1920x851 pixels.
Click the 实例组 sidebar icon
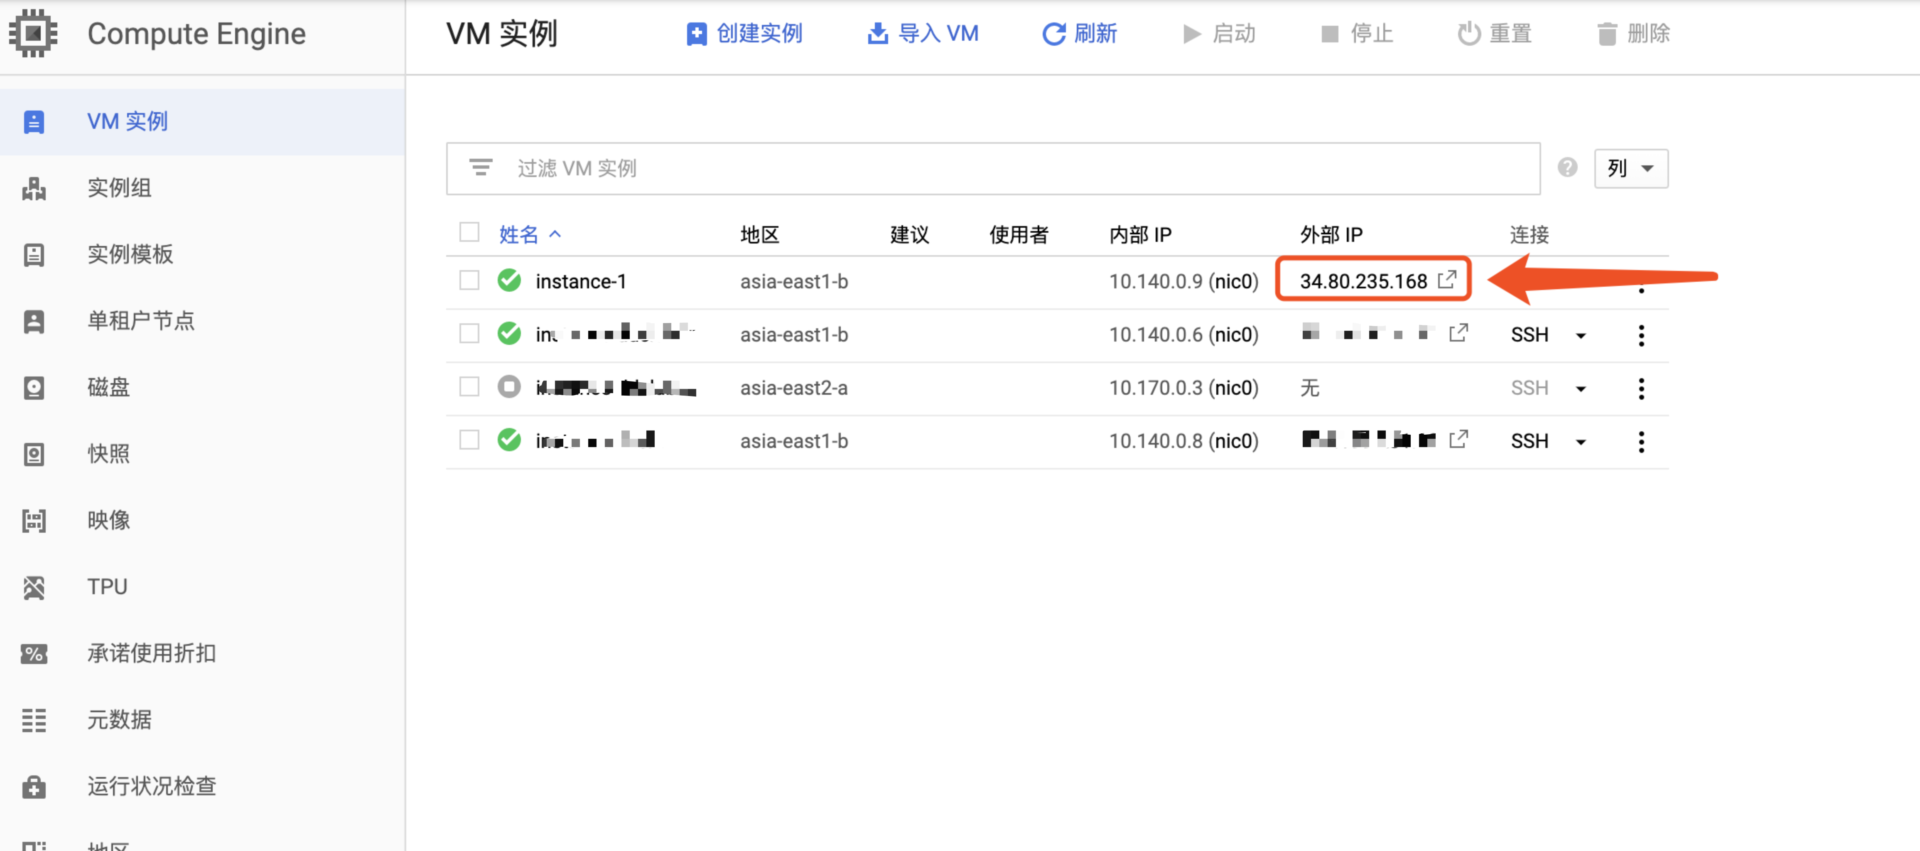pos(34,188)
